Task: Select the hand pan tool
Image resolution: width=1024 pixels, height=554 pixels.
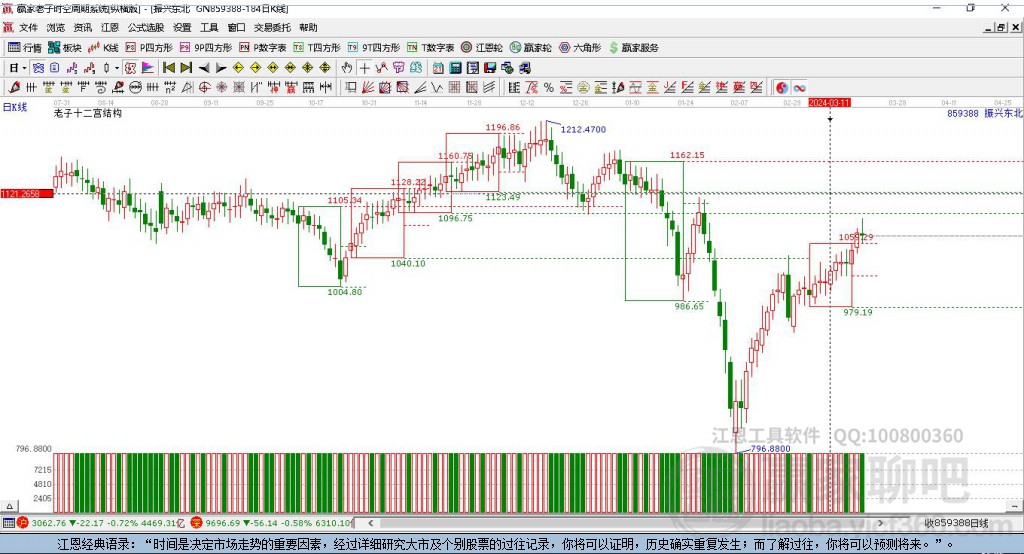Action: pos(347,68)
